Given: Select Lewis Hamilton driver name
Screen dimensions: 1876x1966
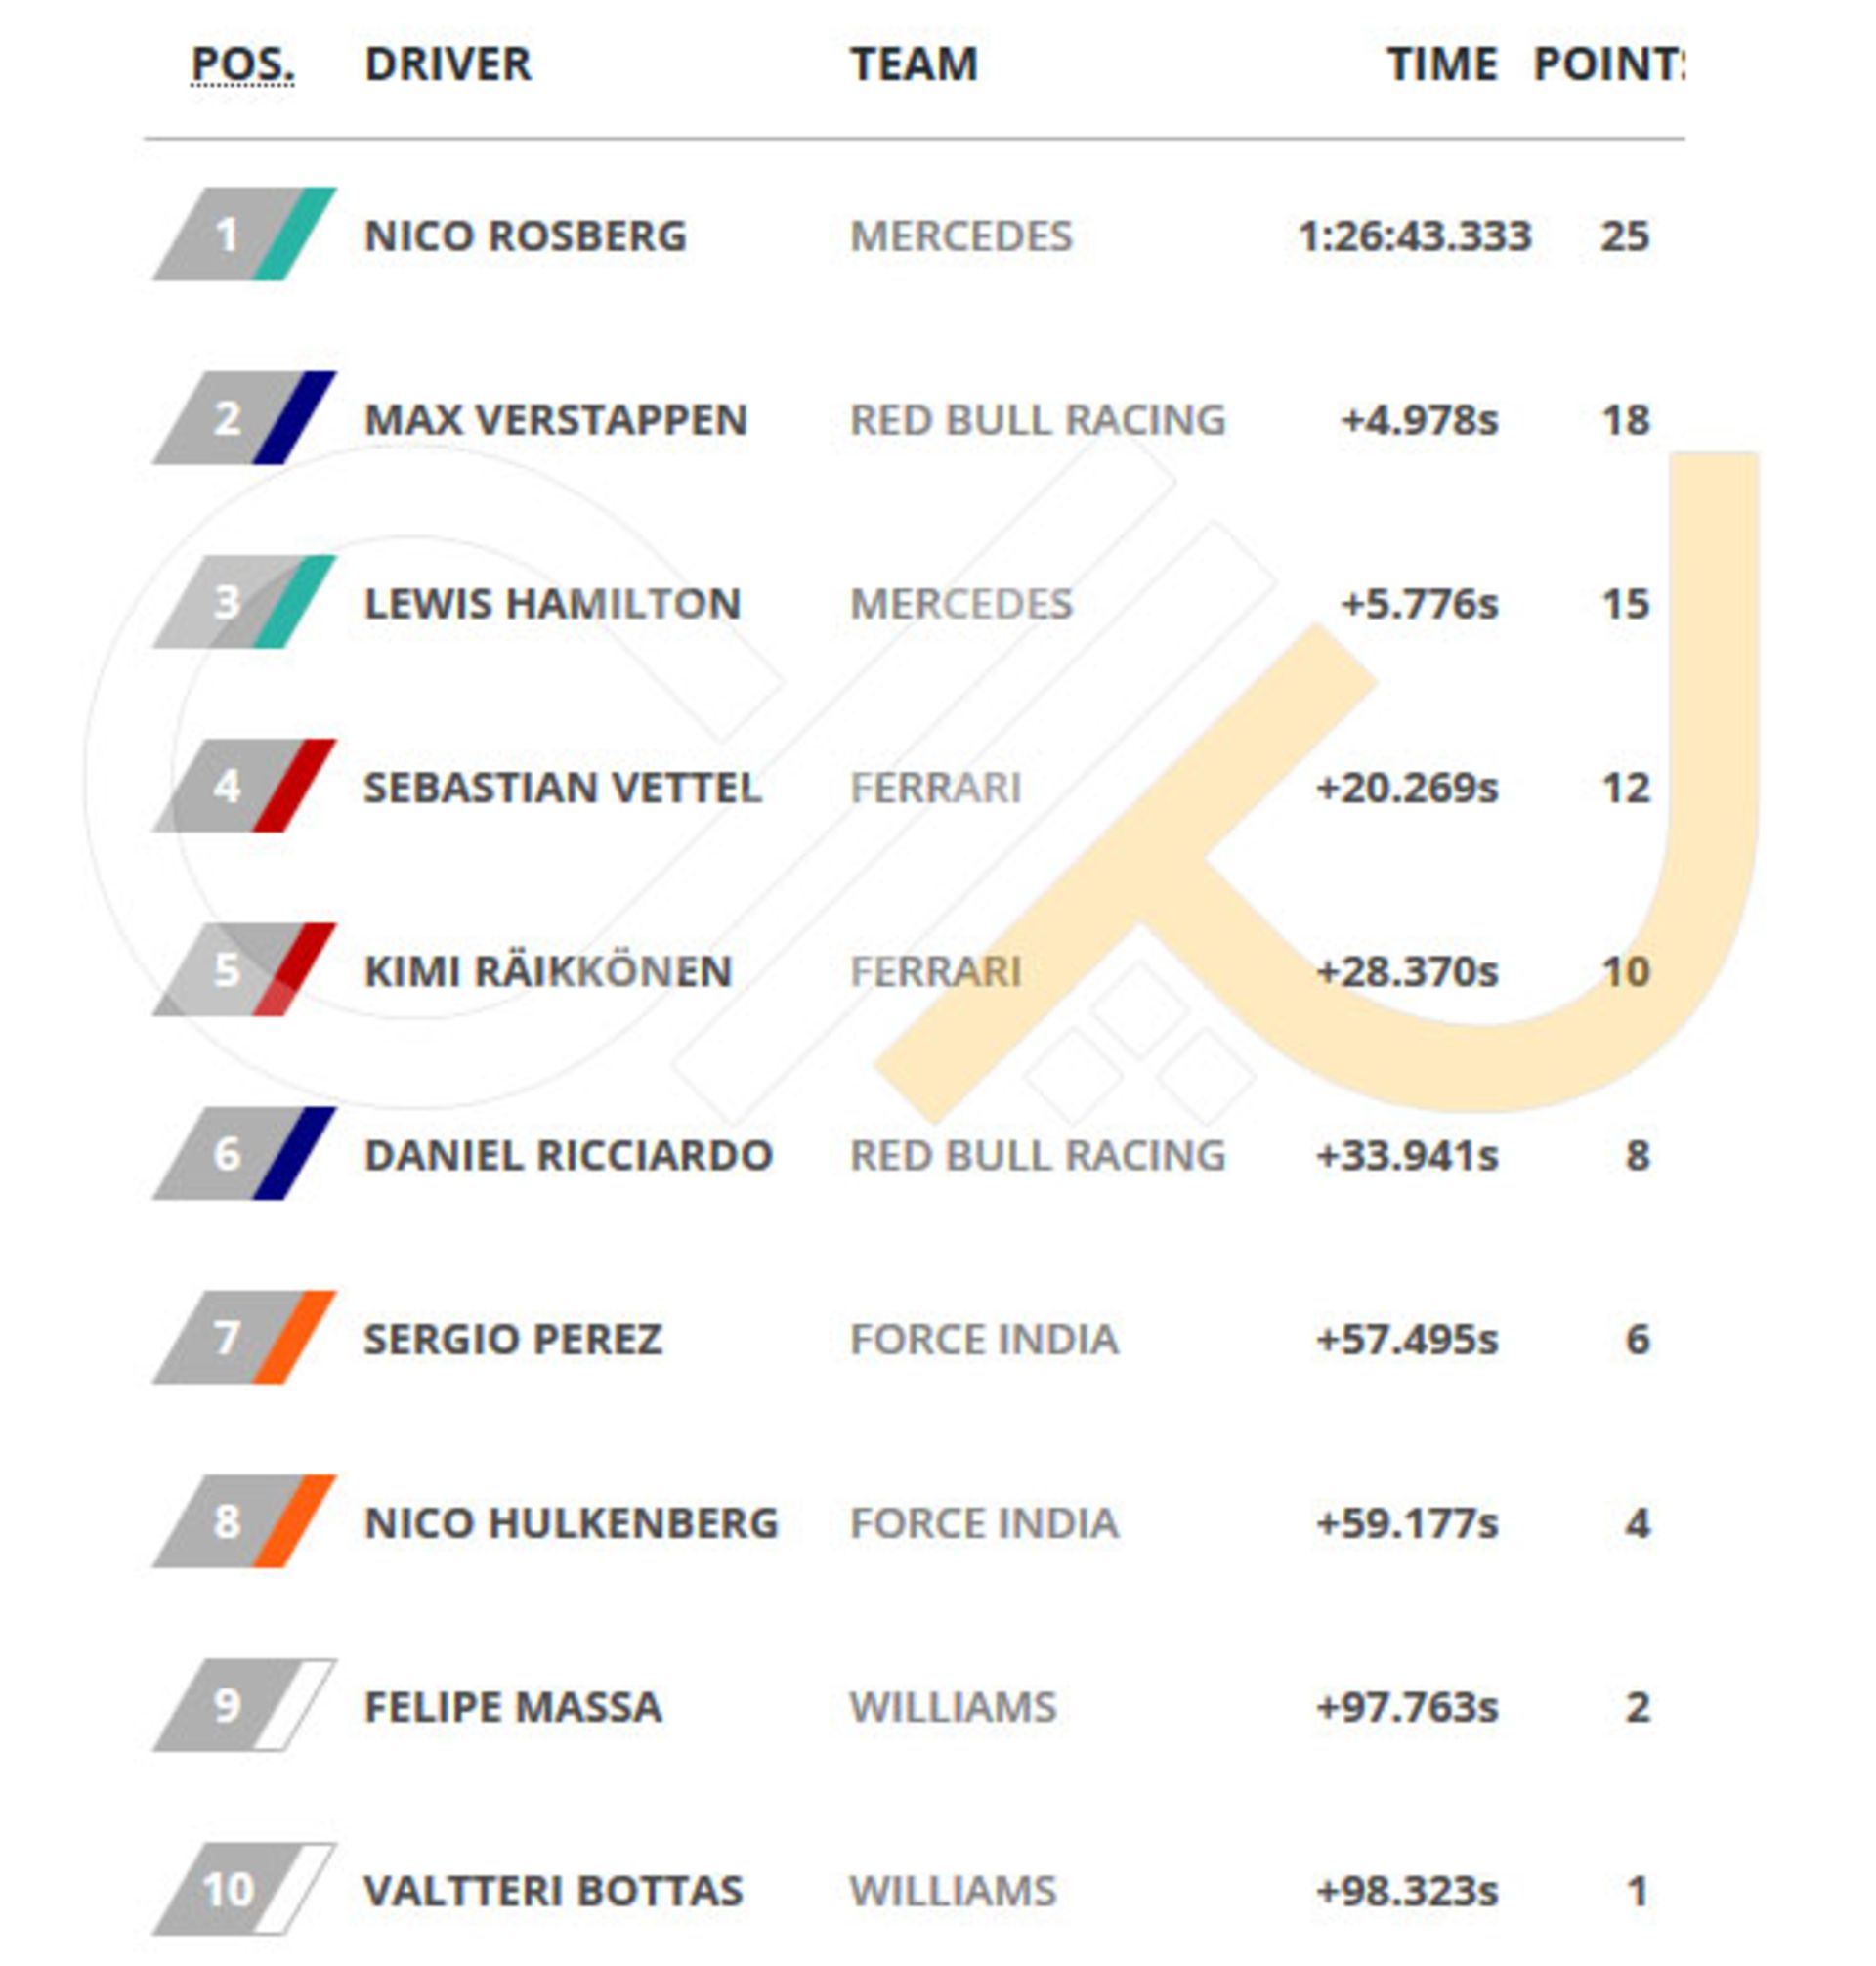Looking at the screenshot, I should (552, 604).
